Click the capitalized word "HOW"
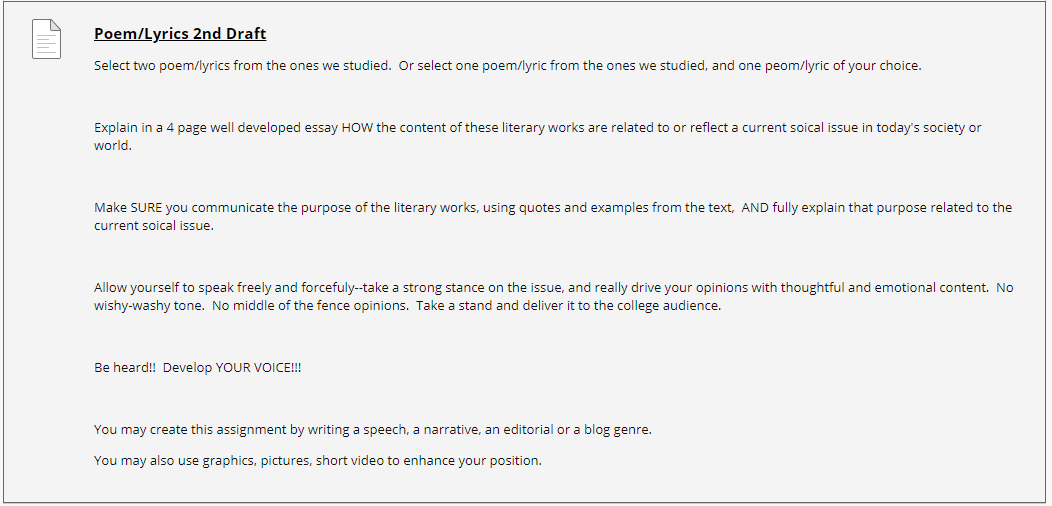 point(358,128)
